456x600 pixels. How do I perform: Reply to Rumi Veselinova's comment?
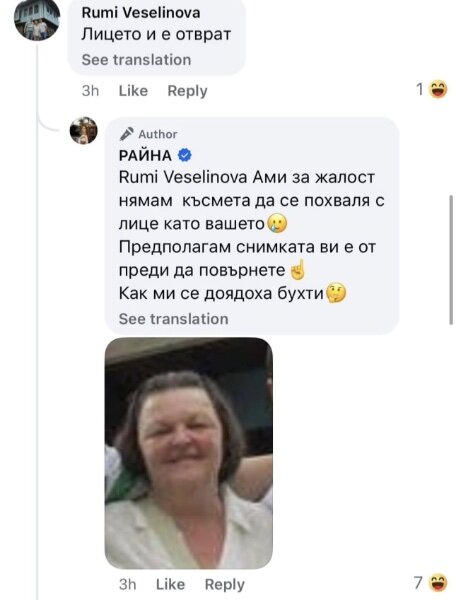(187, 91)
